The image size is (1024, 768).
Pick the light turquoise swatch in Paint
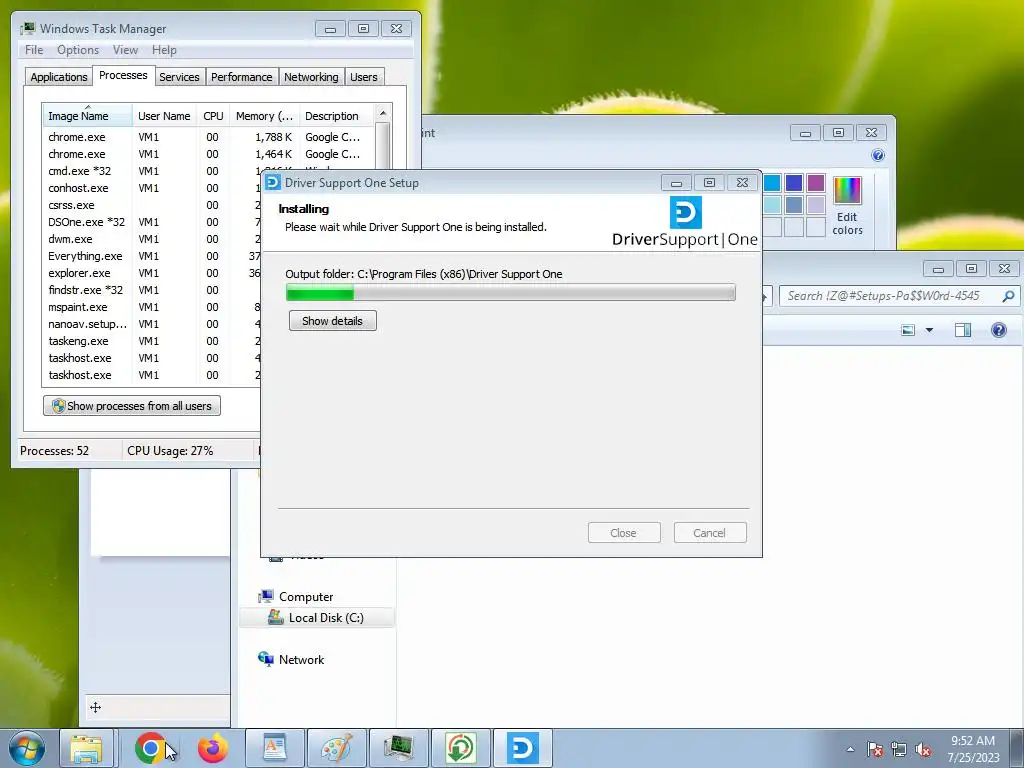coord(772,205)
